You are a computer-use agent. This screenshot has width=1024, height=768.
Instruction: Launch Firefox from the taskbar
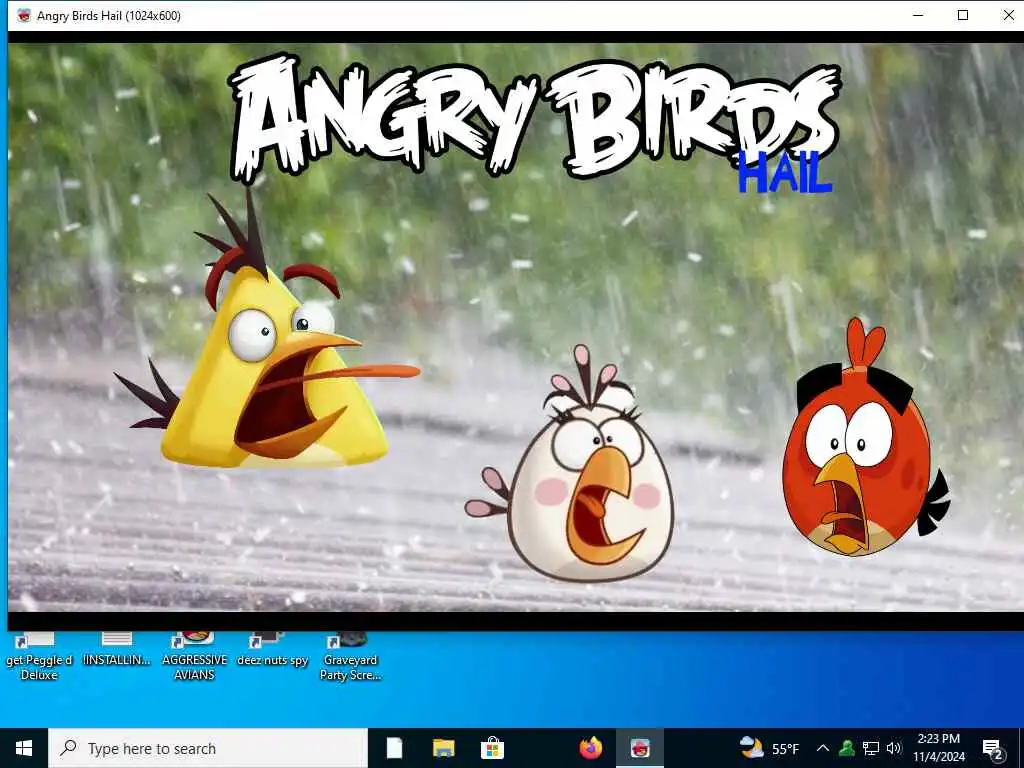coord(591,748)
